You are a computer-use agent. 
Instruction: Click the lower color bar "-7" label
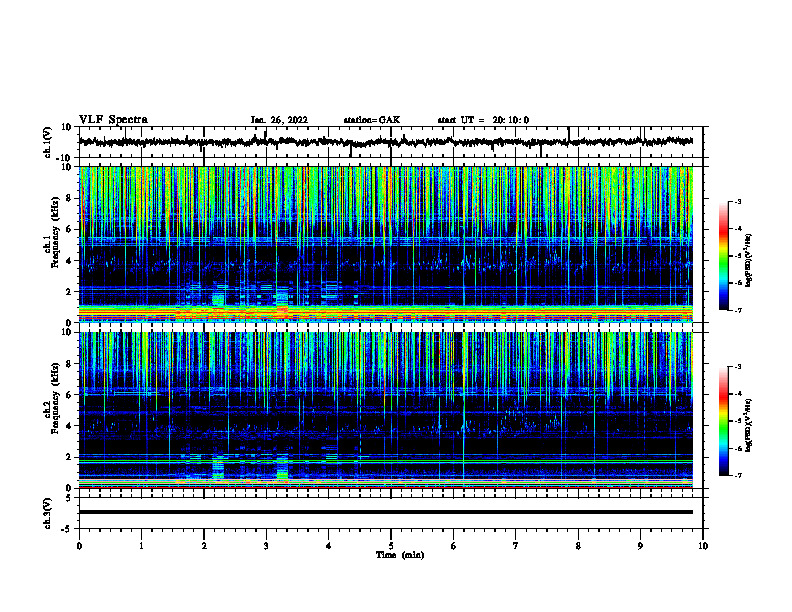(x=737, y=475)
